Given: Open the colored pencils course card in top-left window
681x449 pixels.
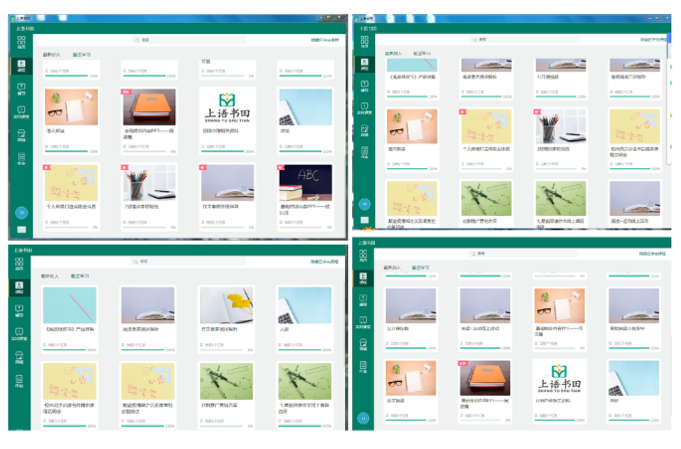Looking at the screenshot, I should click(149, 197).
